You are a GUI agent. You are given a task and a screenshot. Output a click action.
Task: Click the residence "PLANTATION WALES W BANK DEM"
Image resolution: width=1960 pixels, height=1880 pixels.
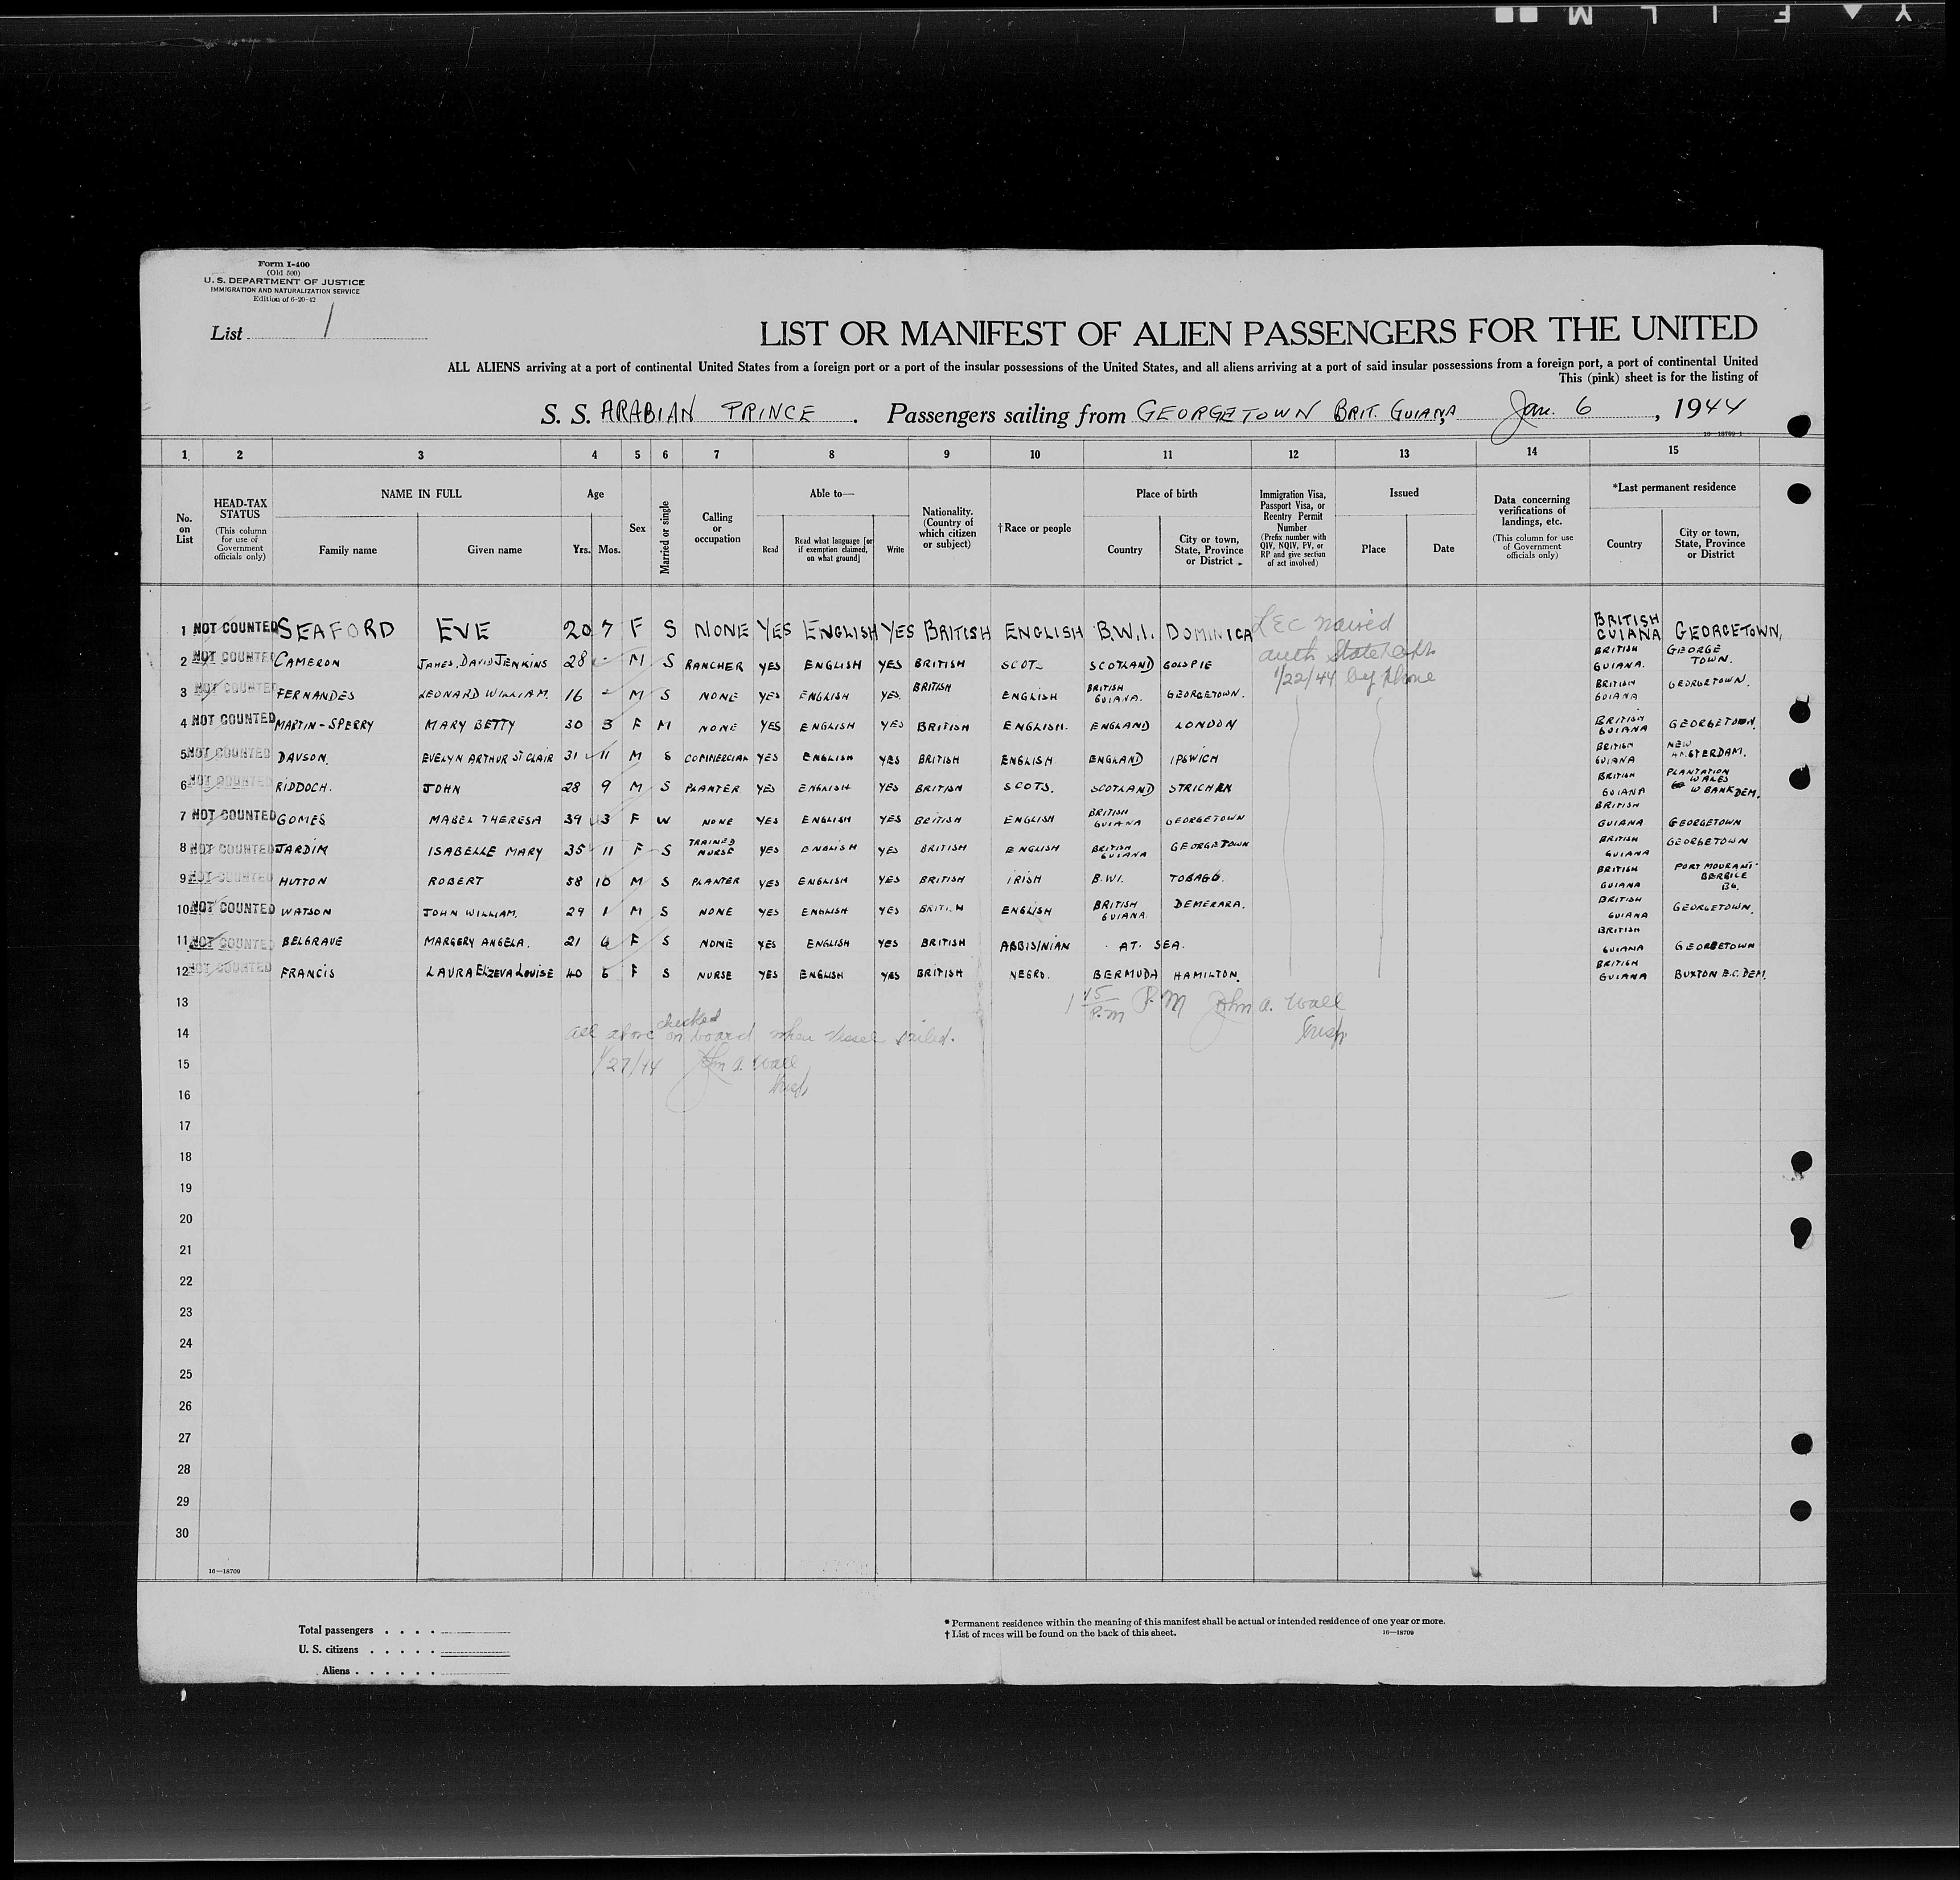[1714, 783]
